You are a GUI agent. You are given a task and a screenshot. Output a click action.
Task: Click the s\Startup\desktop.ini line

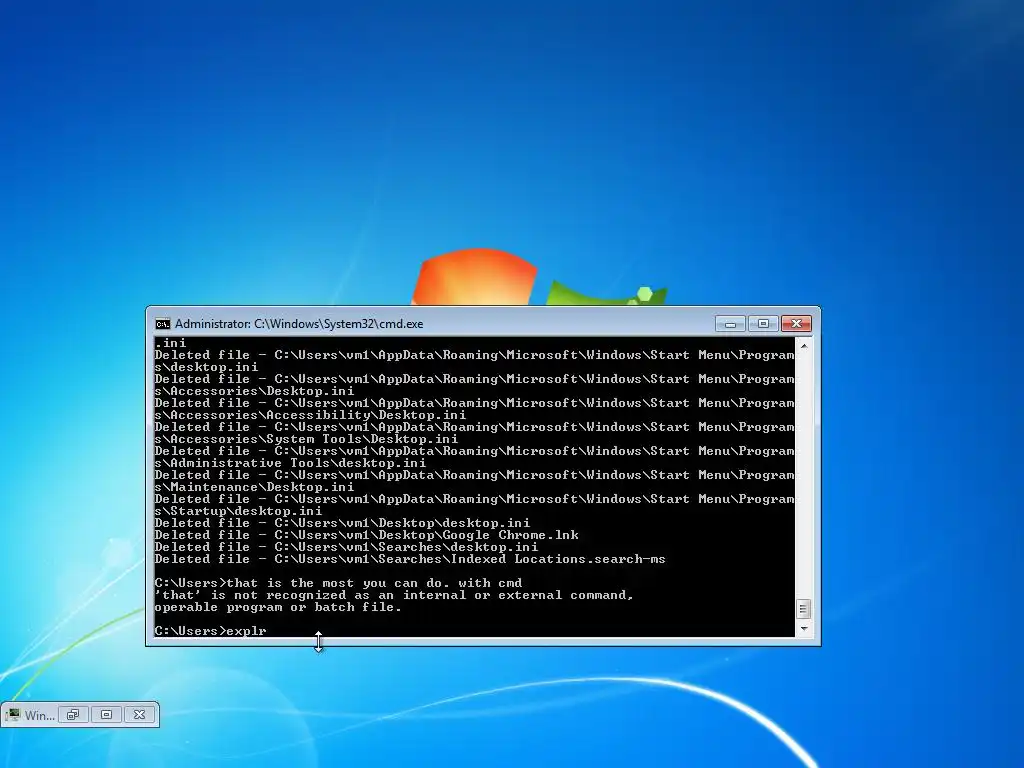(x=238, y=511)
